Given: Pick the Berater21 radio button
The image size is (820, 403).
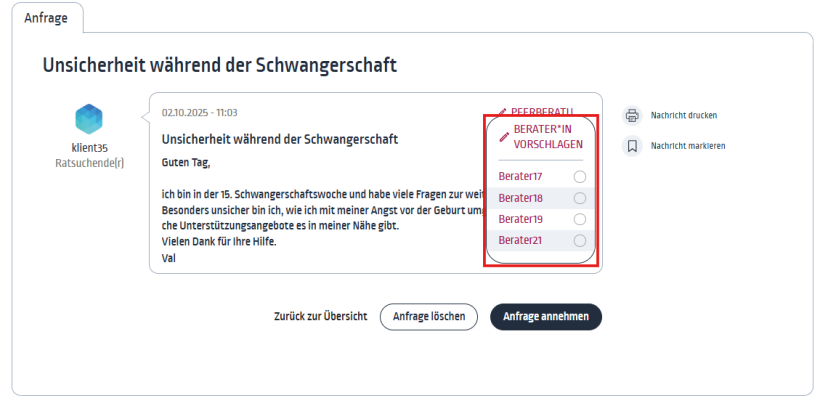Looking at the screenshot, I should (579, 240).
